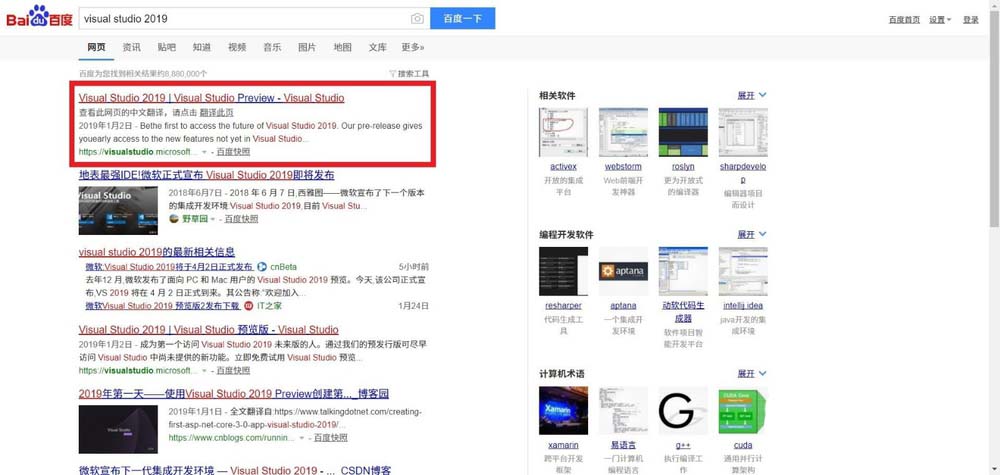
Task: Click the intellij idea thumbnail
Action: click(x=743, y=271)
